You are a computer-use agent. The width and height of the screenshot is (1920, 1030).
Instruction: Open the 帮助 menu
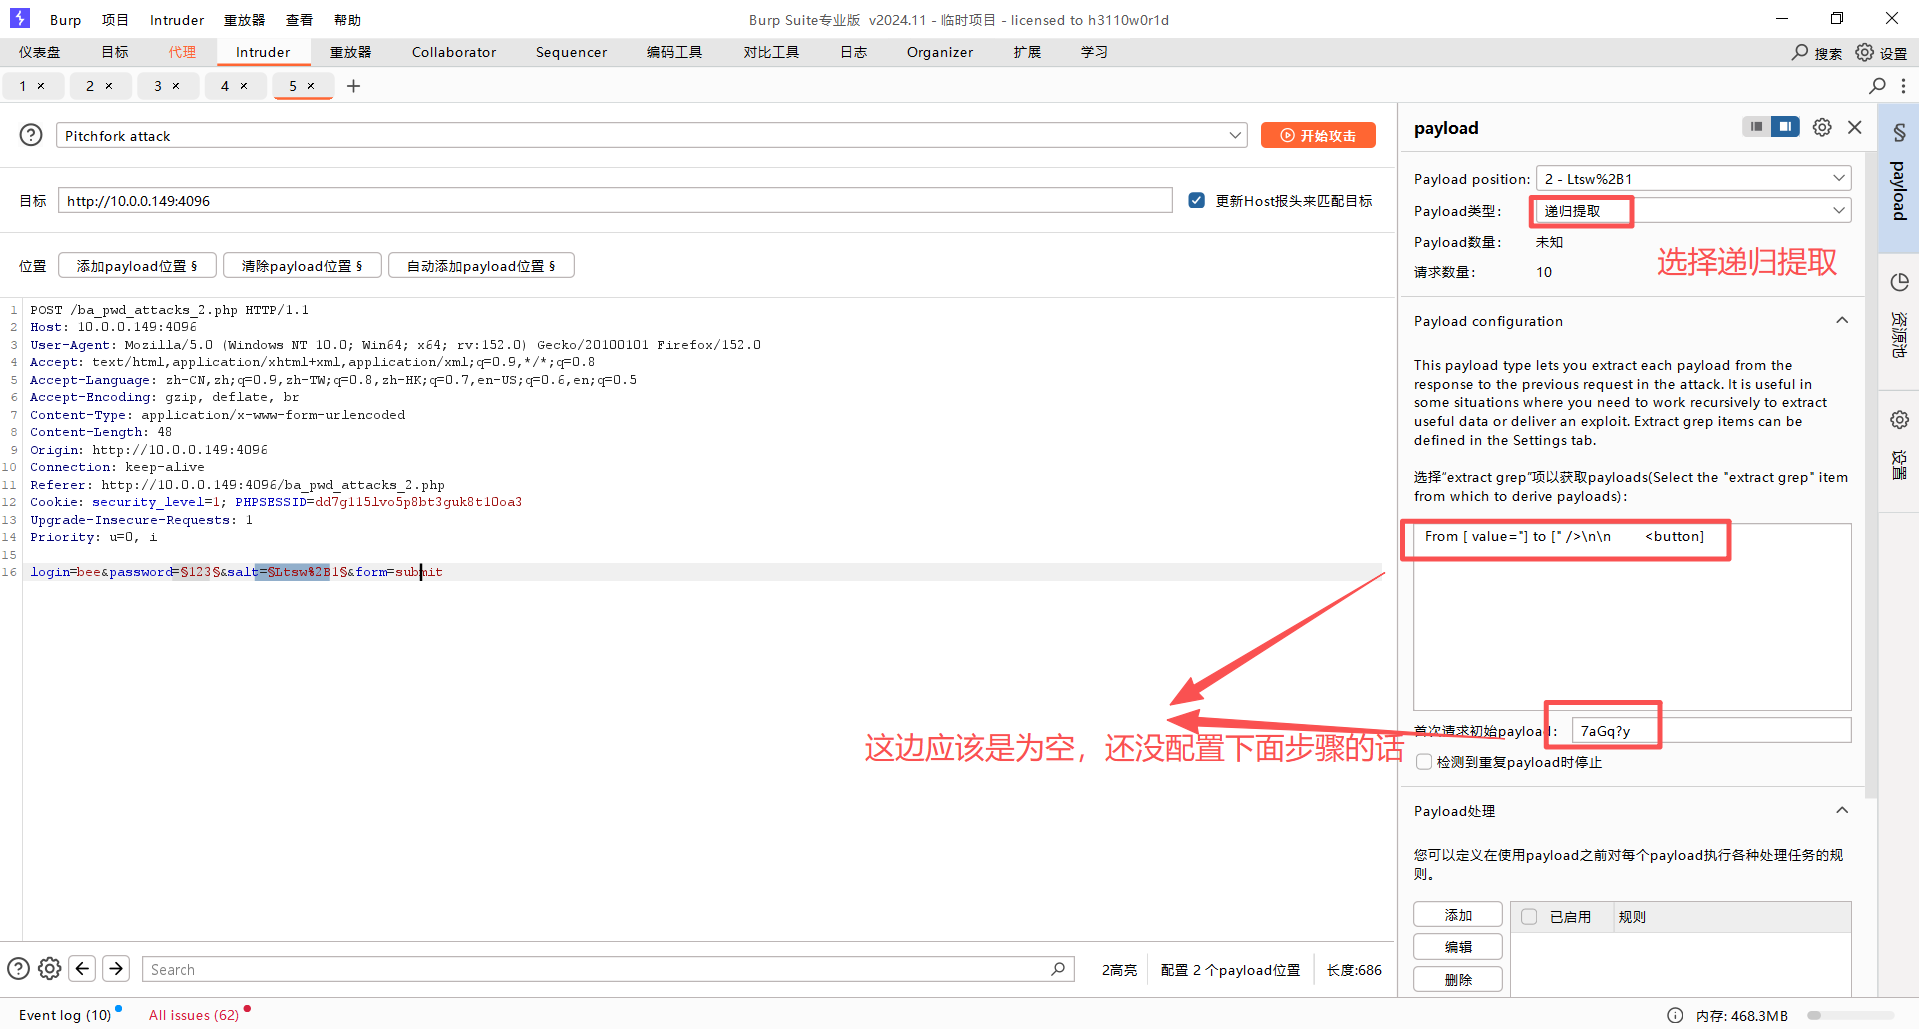point(347,20)
